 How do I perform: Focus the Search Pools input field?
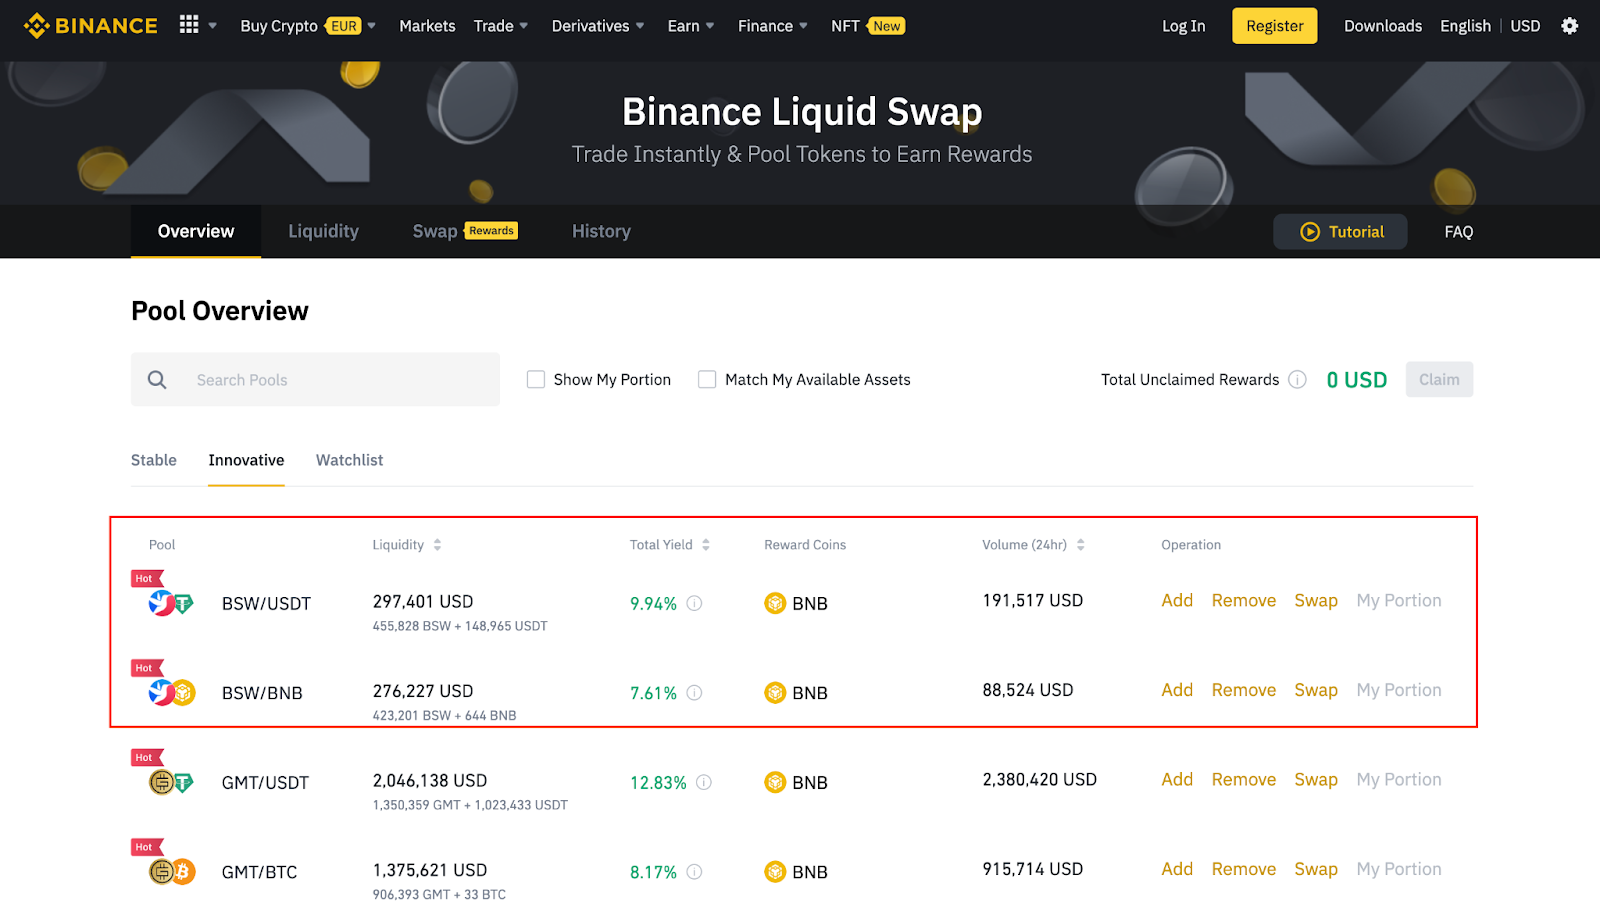point(315,379)
